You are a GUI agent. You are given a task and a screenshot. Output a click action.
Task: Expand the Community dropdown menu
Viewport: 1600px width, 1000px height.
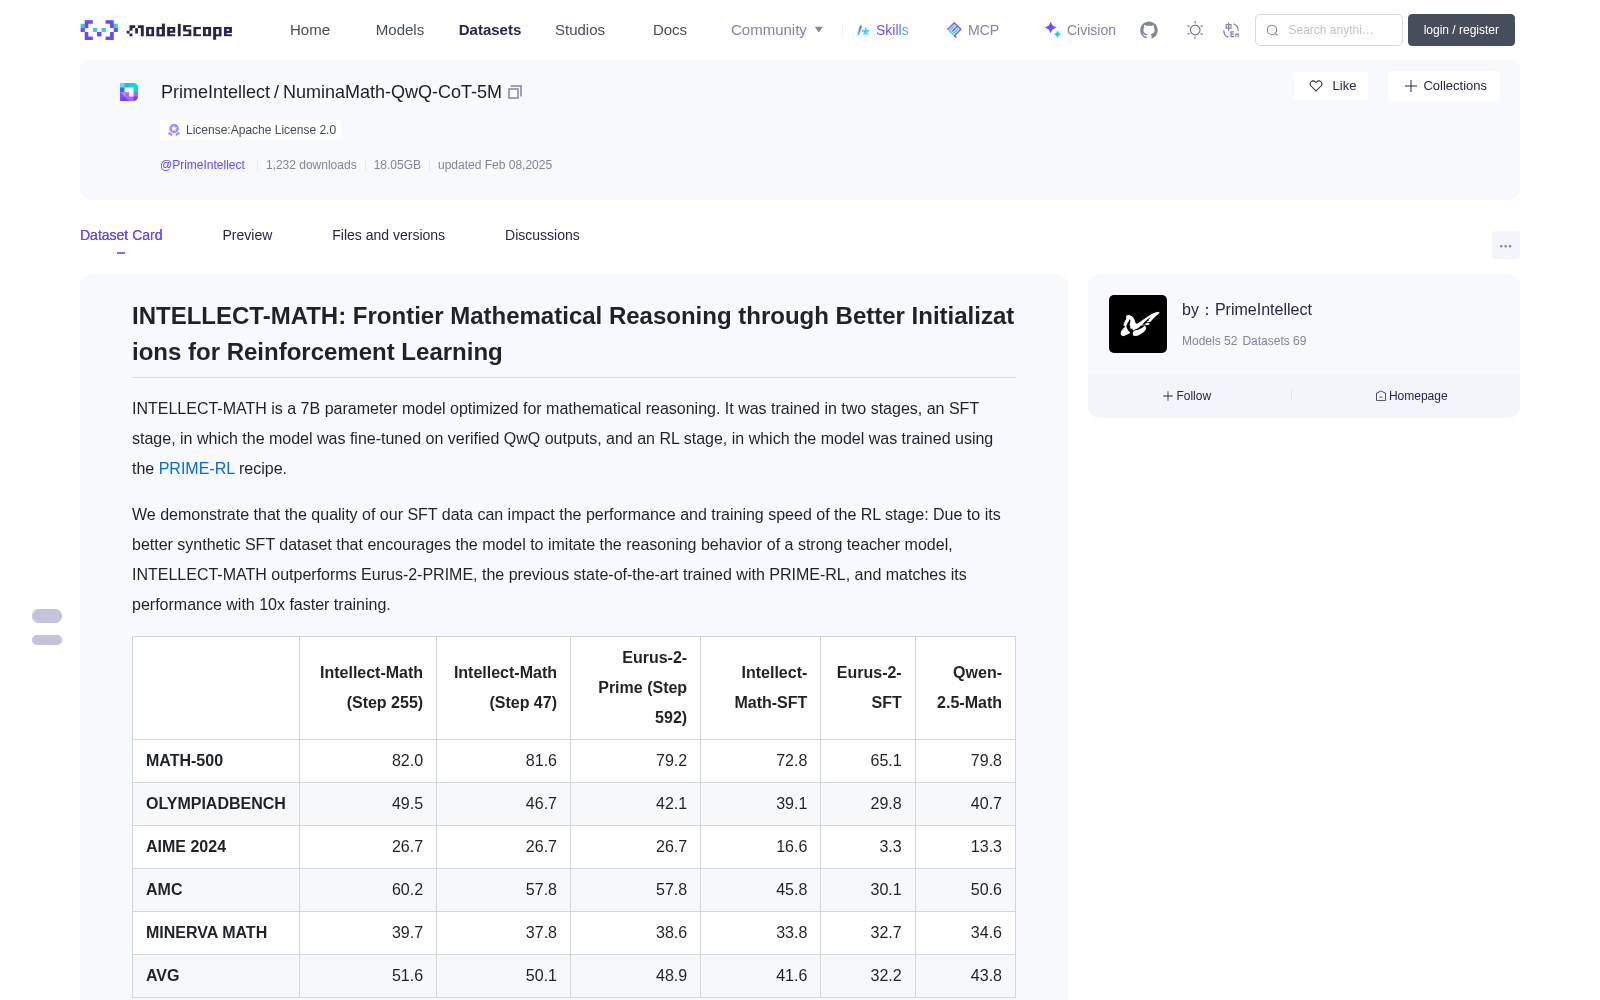pyautogui.click(x=777, y=30)
